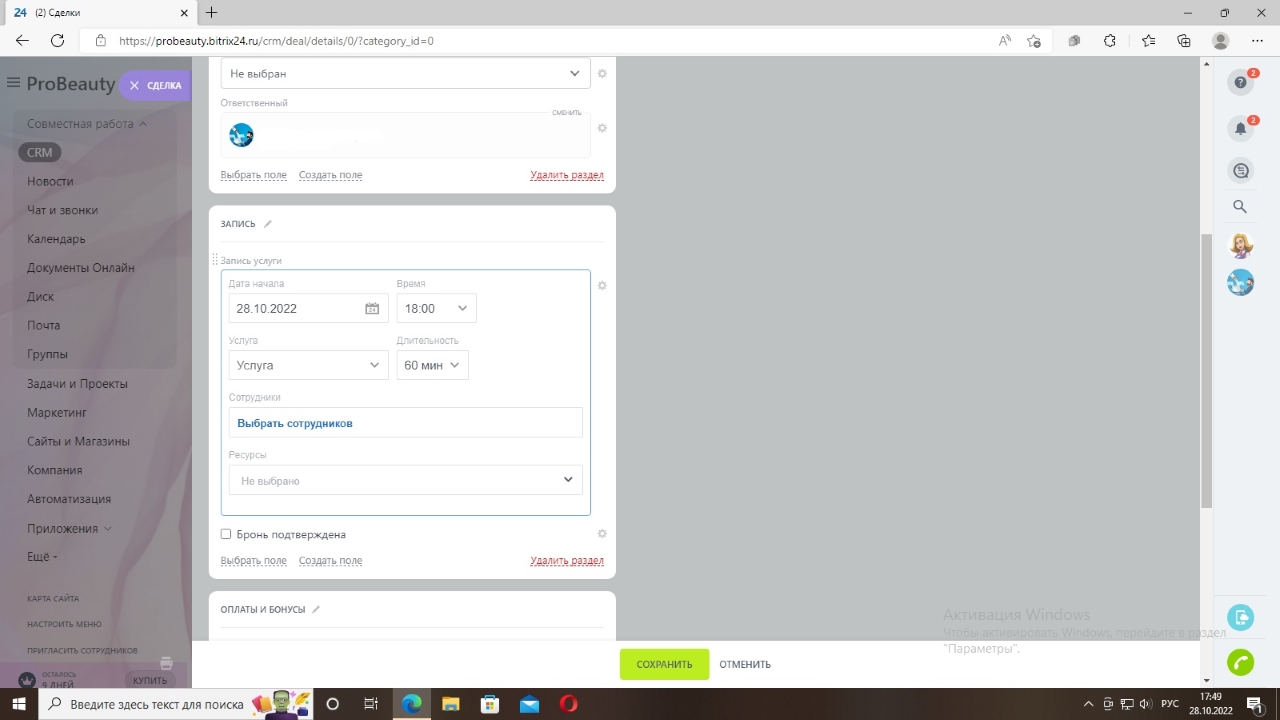The width and height of the screenshot is (1280, 720).
Task: Grab the drag handle beside Запись услуги
Action: pos(215,260)
